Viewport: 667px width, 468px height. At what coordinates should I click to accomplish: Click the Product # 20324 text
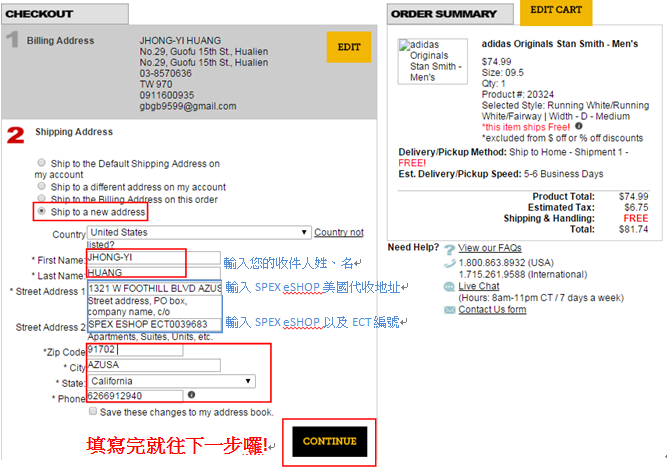(518, 94)
